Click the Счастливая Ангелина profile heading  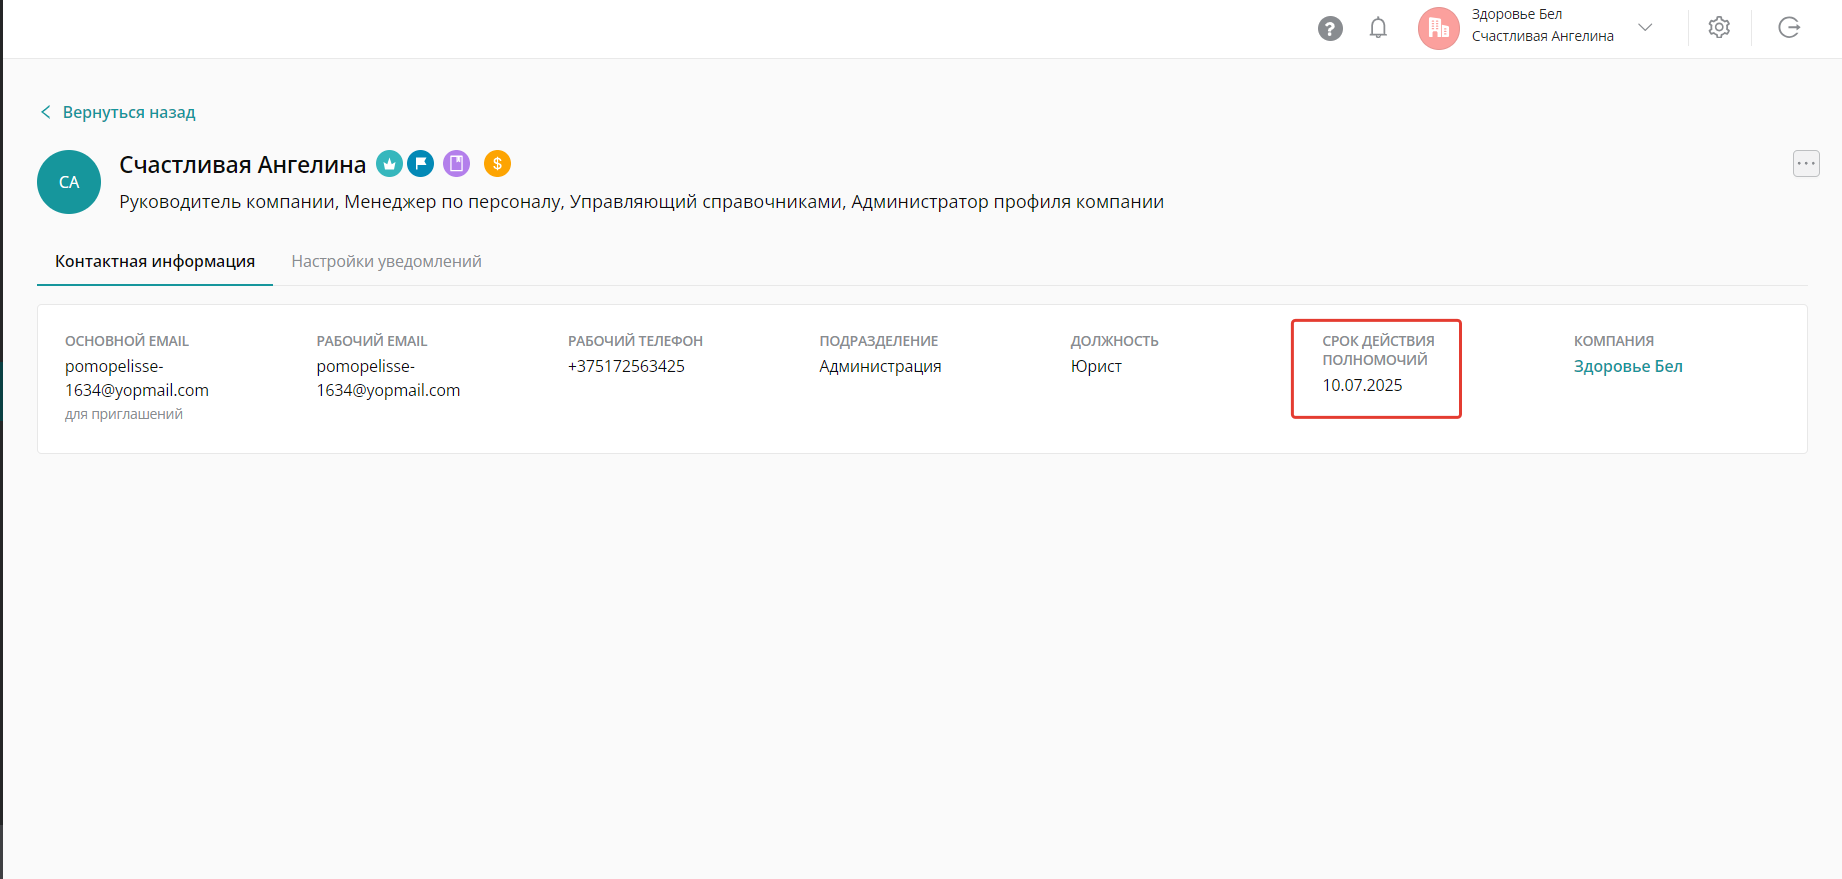(243, 165)
